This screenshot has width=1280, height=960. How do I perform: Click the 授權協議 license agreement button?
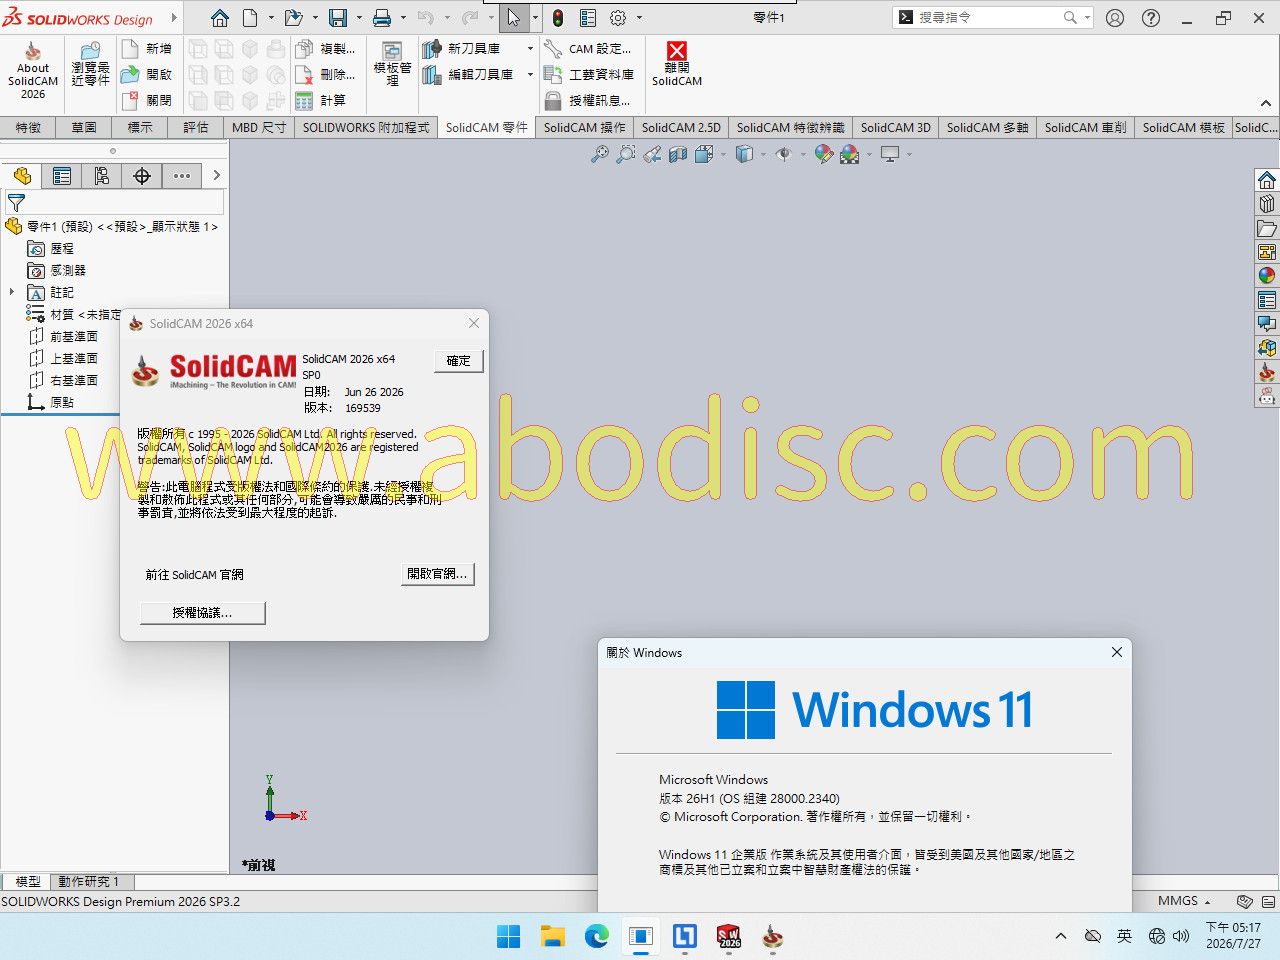(x=203, y=612)
